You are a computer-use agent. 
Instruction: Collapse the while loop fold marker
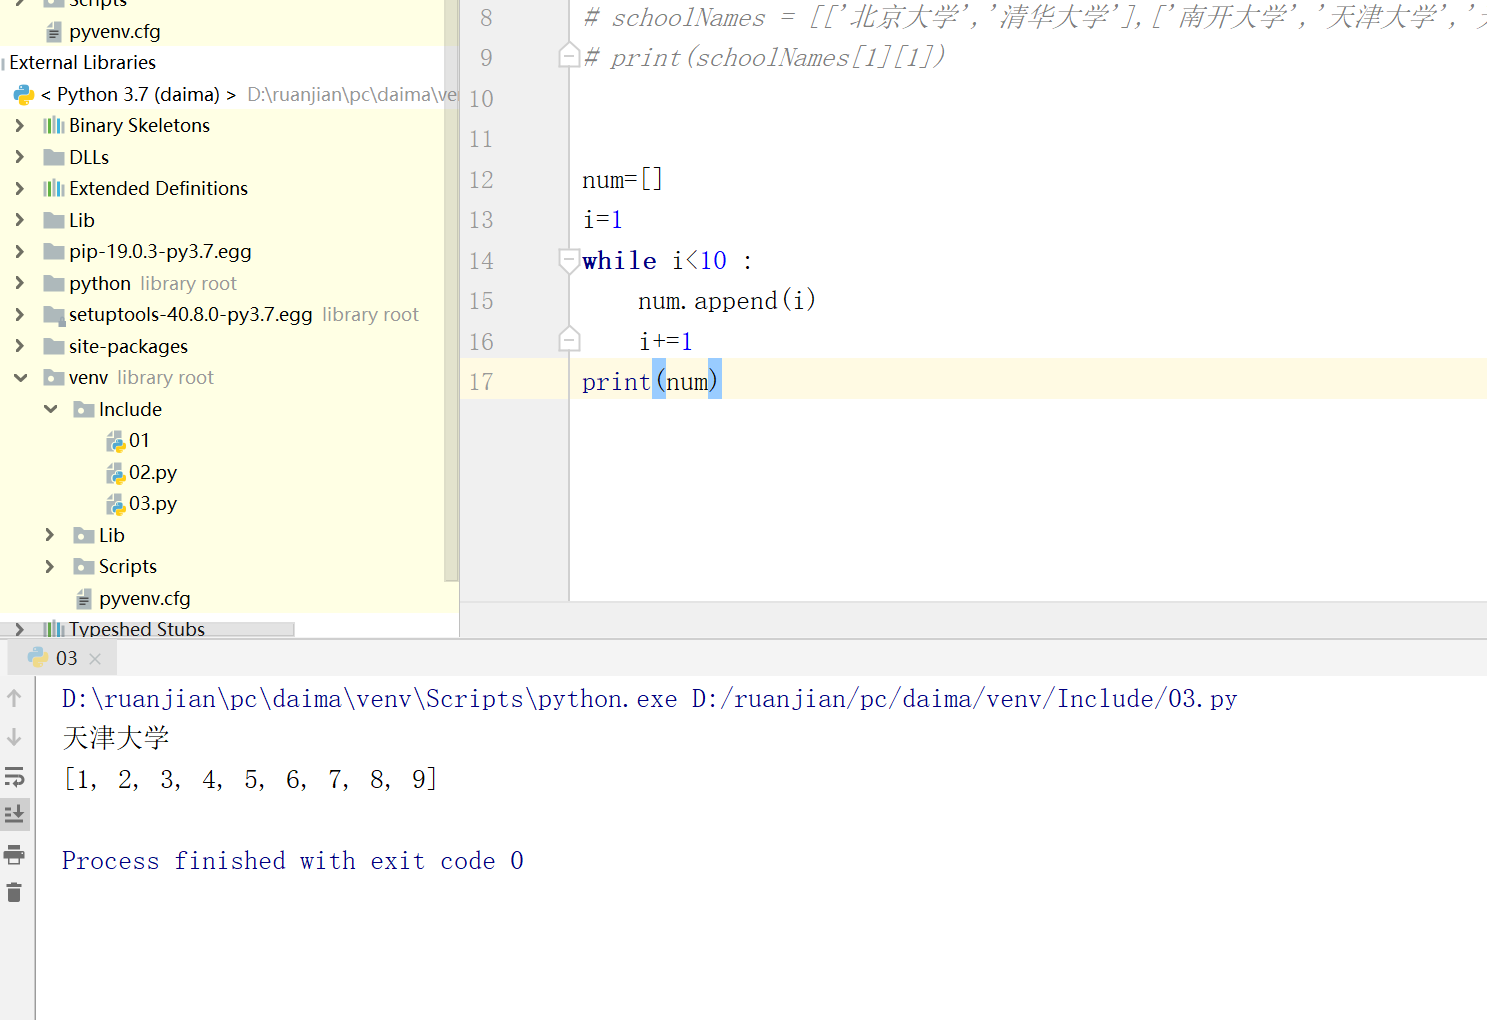(569, 260)
